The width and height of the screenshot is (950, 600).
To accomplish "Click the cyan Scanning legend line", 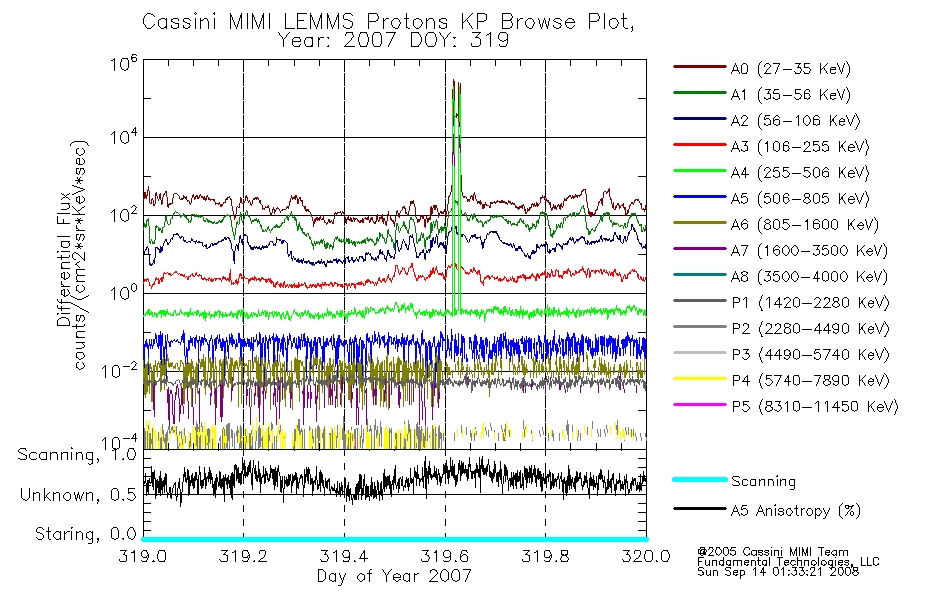I will [699, 479].
